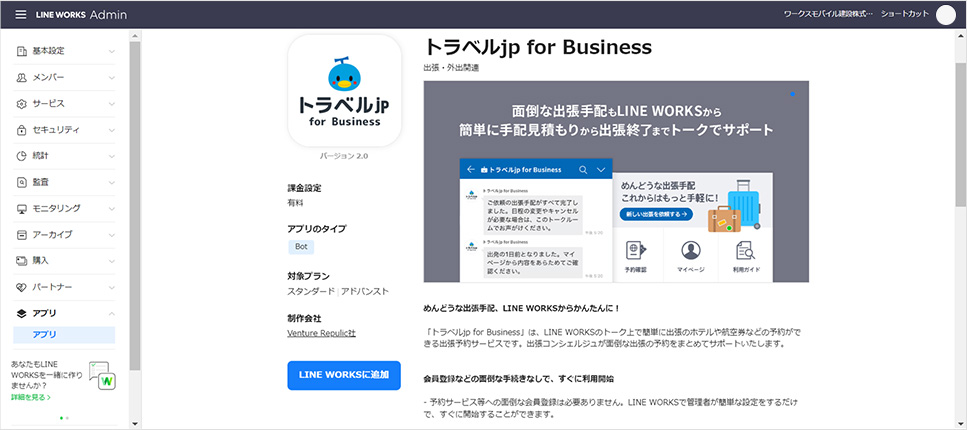Click the 出張・外出関連 category text
Viewport: 967px width, 430px height.
coord(451,68)
